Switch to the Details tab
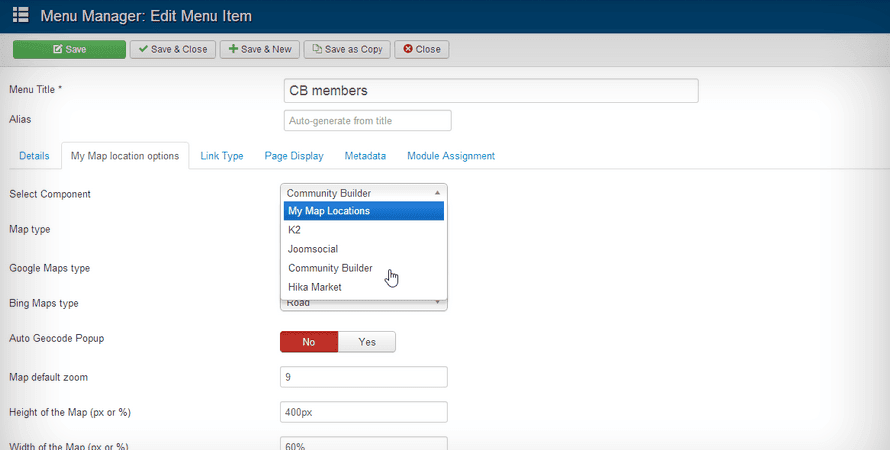The height and width of the screenshot is (450, 890). 34,156
